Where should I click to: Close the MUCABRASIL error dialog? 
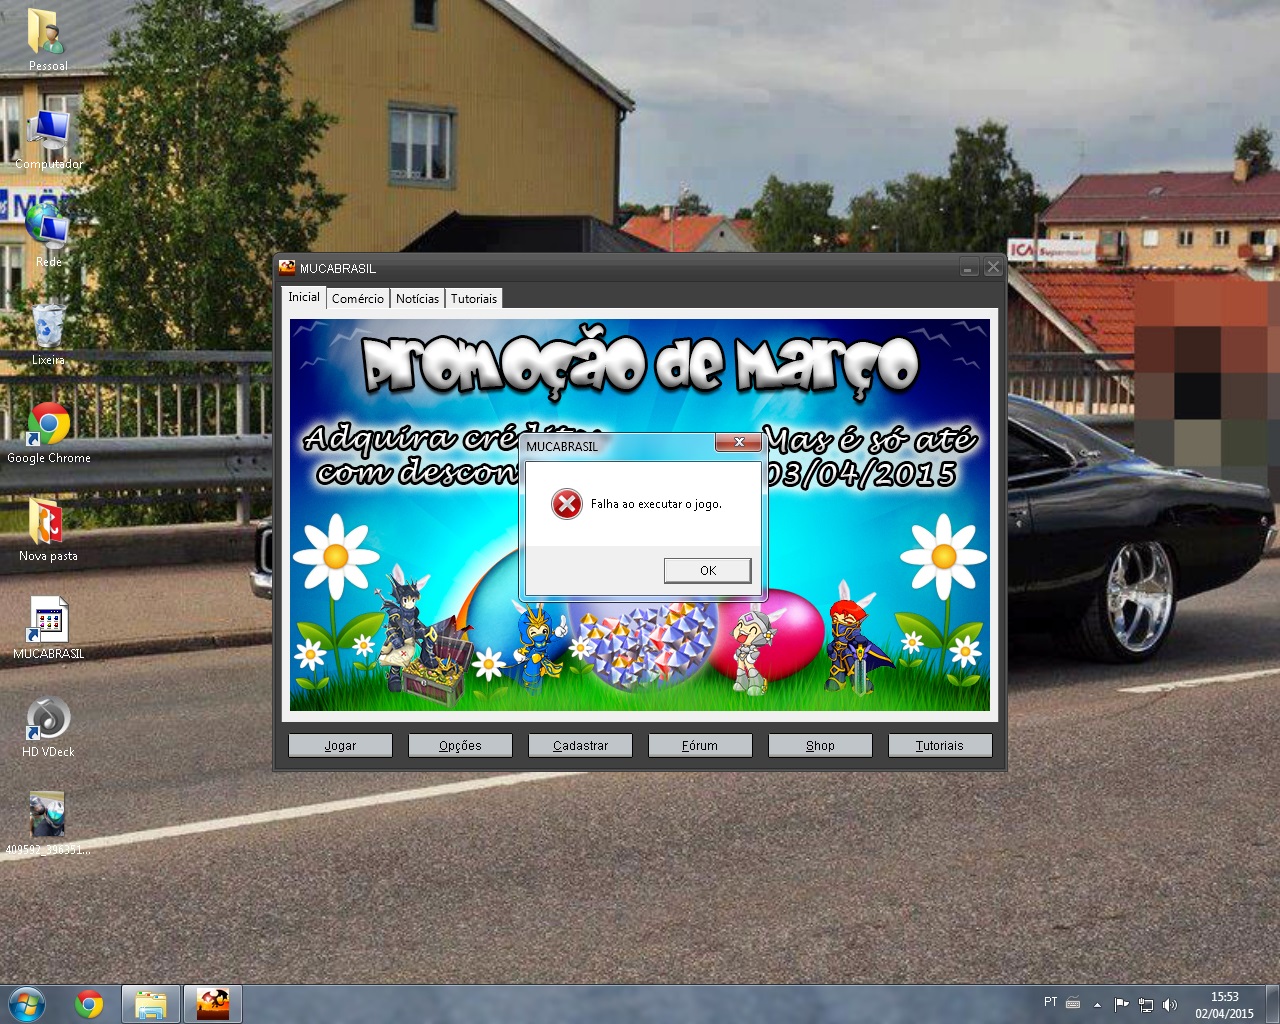click(x=739, y=442)
